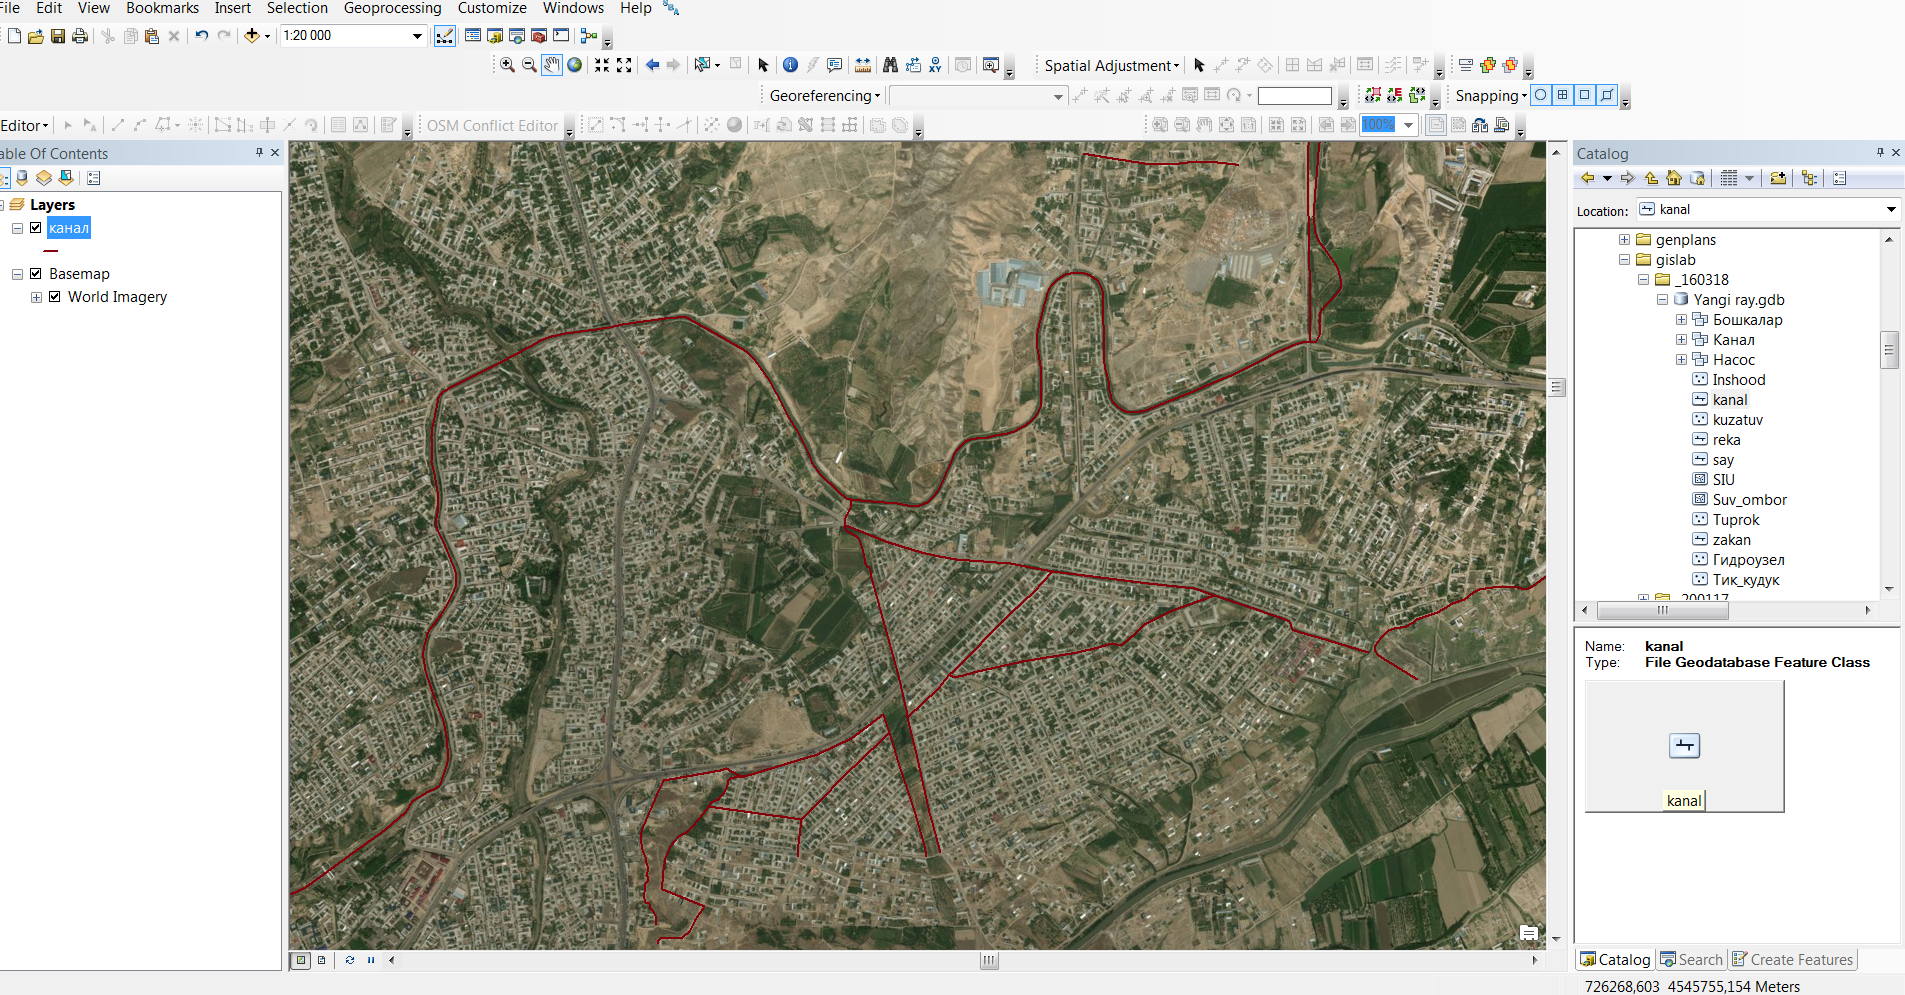Choose the Select Features tool
This screenshot has width=1905, height=995.
click(702, 65)
